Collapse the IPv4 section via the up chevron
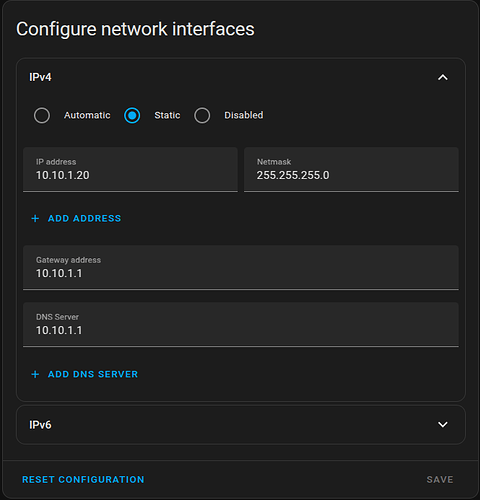This screenshot has height=500, width=480. [443, 77]
